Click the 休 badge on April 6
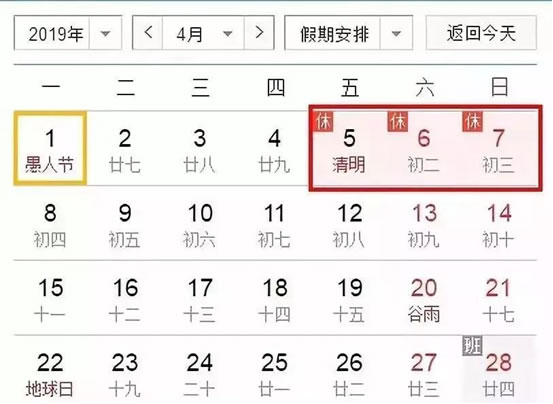Viewport: 553px width, 404px height. 397,122
